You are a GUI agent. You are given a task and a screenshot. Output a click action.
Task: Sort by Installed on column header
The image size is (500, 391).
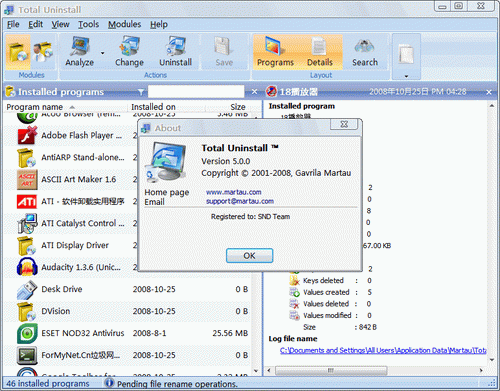pos(153,107)
